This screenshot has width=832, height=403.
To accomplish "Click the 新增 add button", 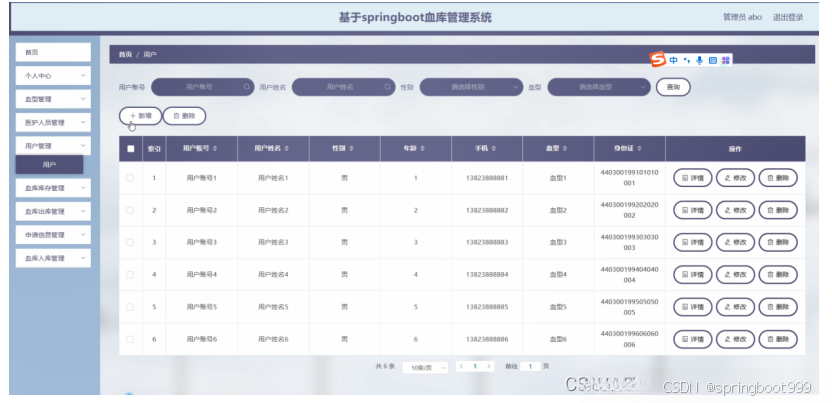I will pos(140,116).
